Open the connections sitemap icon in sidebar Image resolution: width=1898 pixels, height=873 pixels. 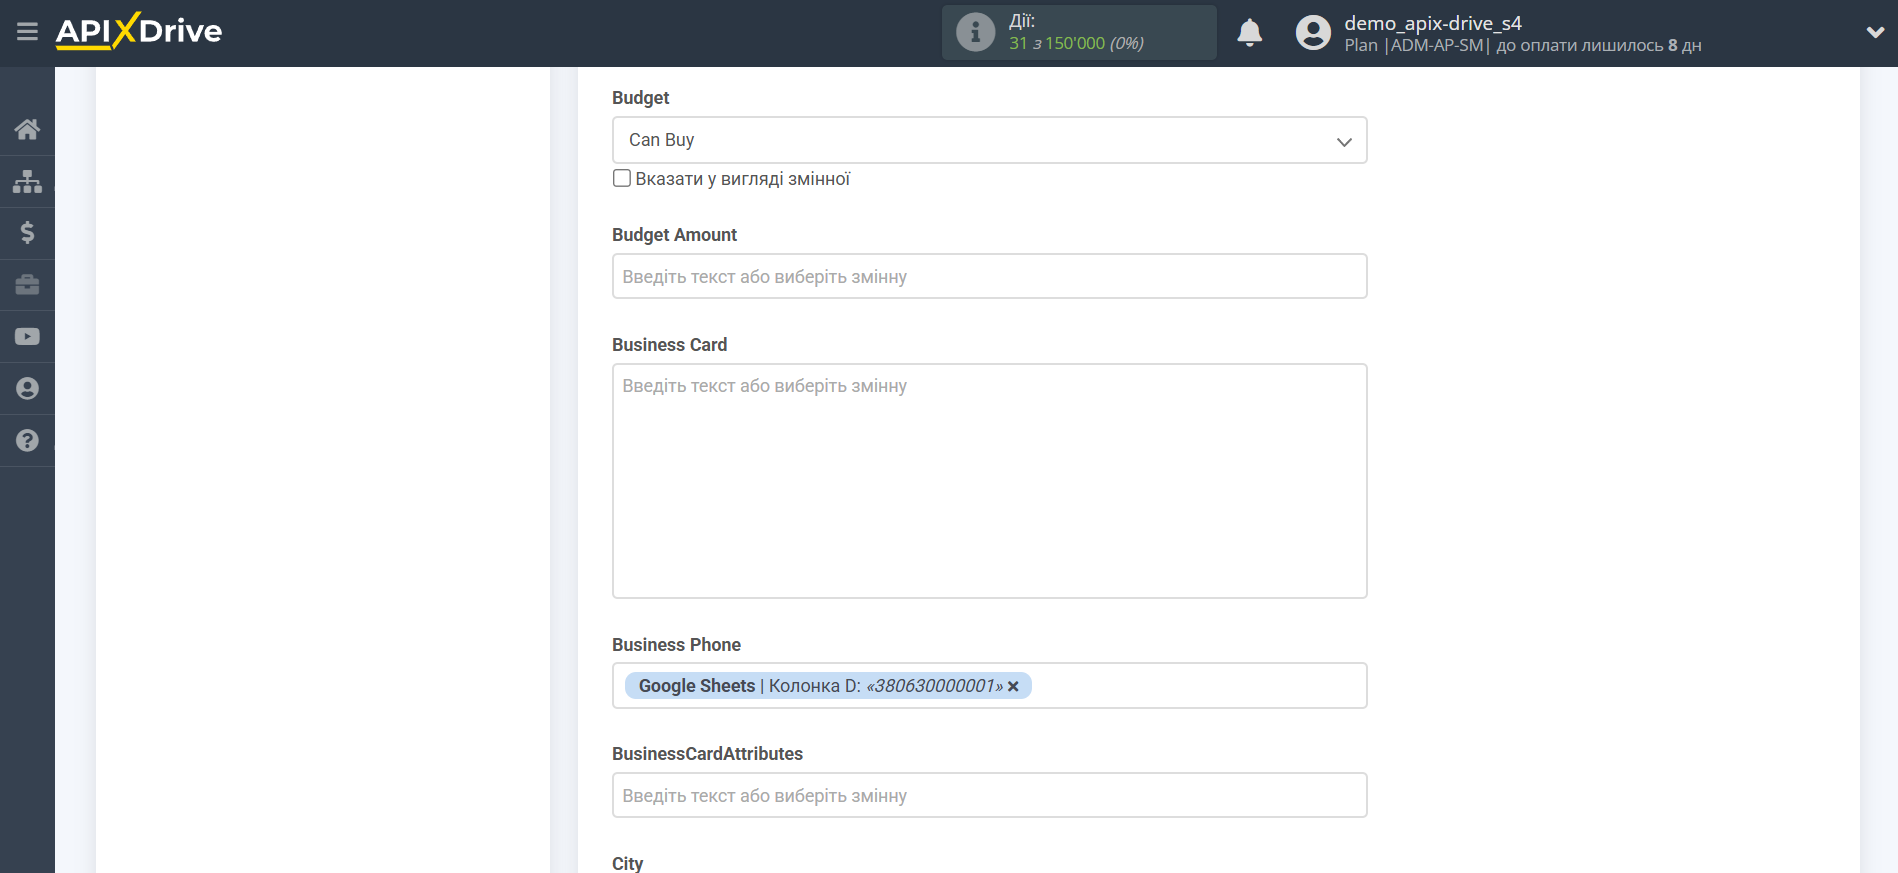point(27,181)
